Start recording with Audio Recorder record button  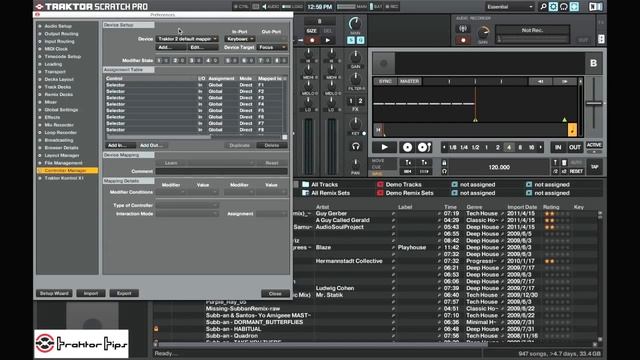(463, 40)
